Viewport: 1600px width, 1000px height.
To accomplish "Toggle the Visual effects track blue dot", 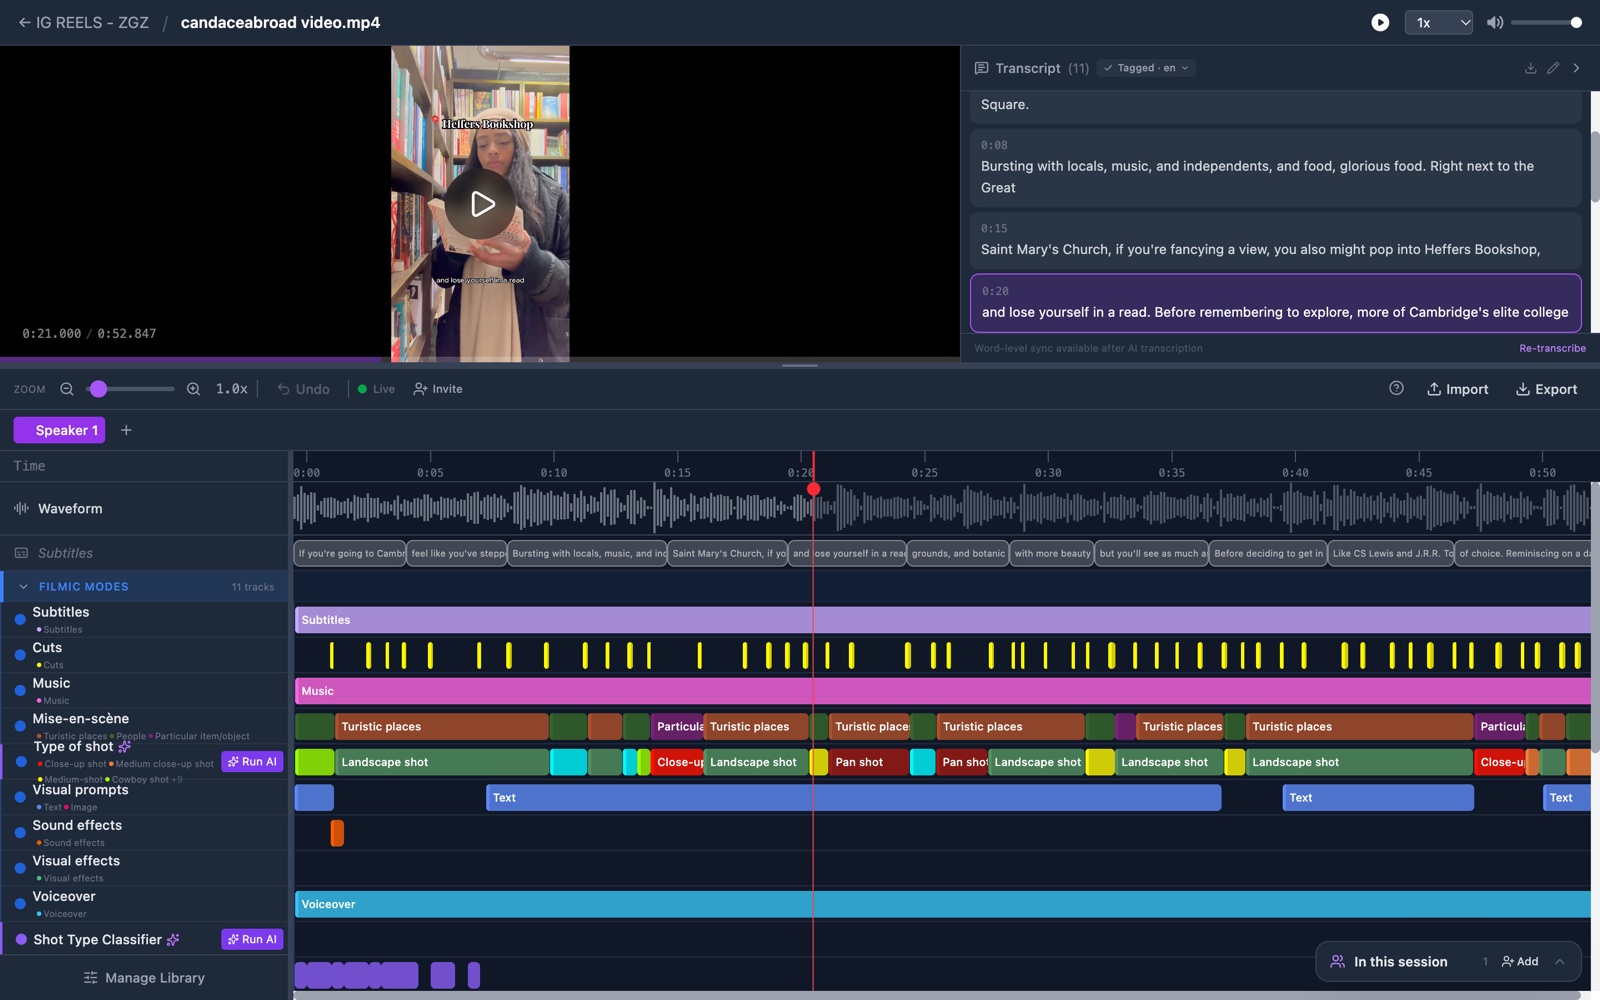I will point(20,868).
